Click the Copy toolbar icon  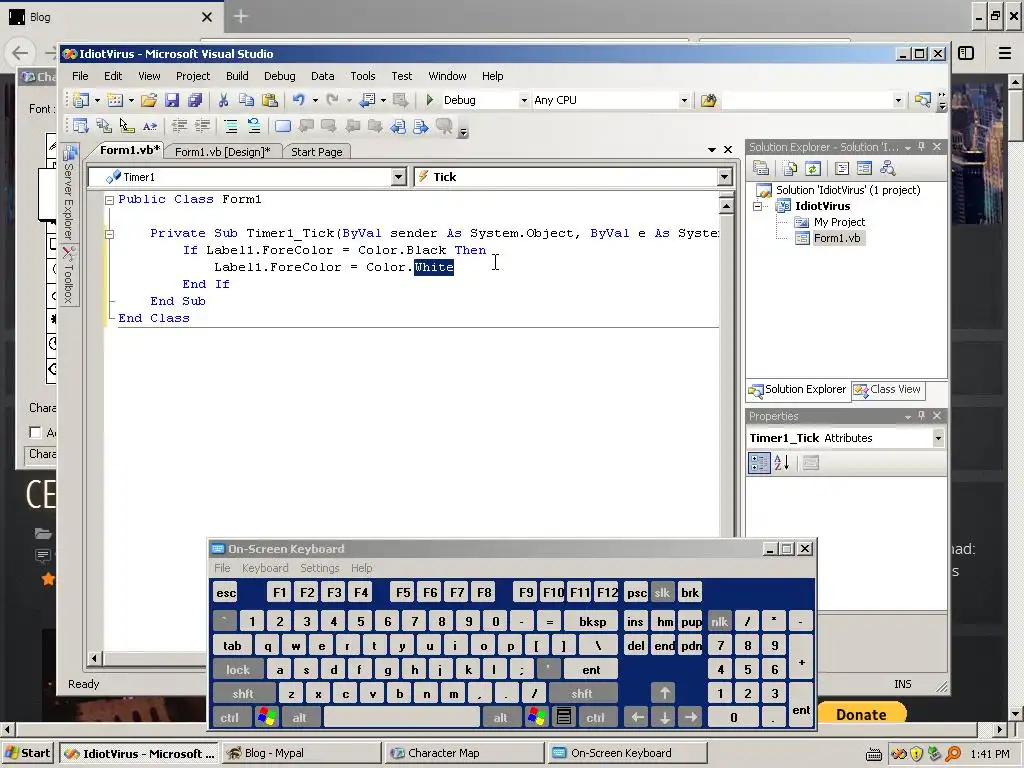246,100
